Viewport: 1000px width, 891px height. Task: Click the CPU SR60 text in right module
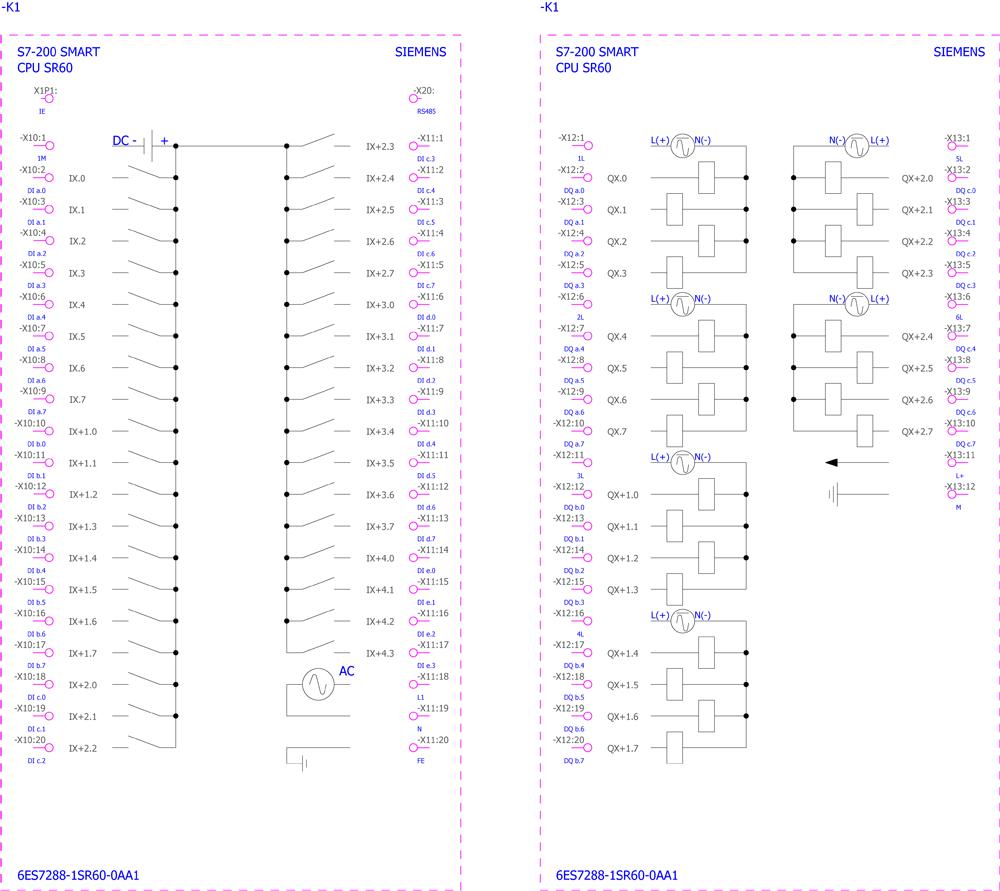[x=583, y=68]
